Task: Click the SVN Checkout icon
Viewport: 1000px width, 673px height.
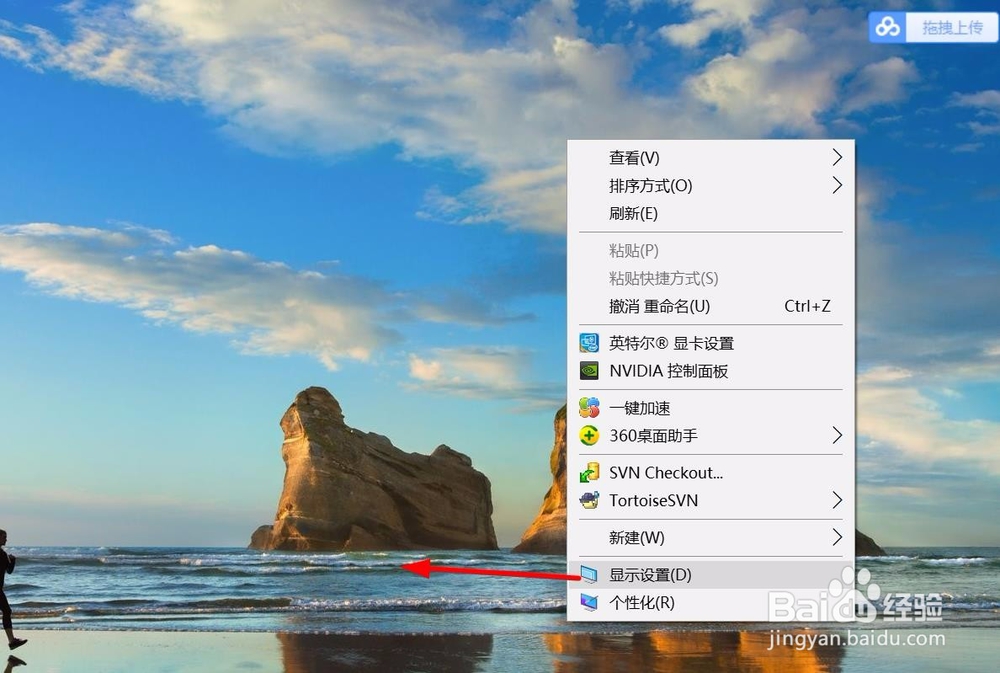Action: (591, 472)
